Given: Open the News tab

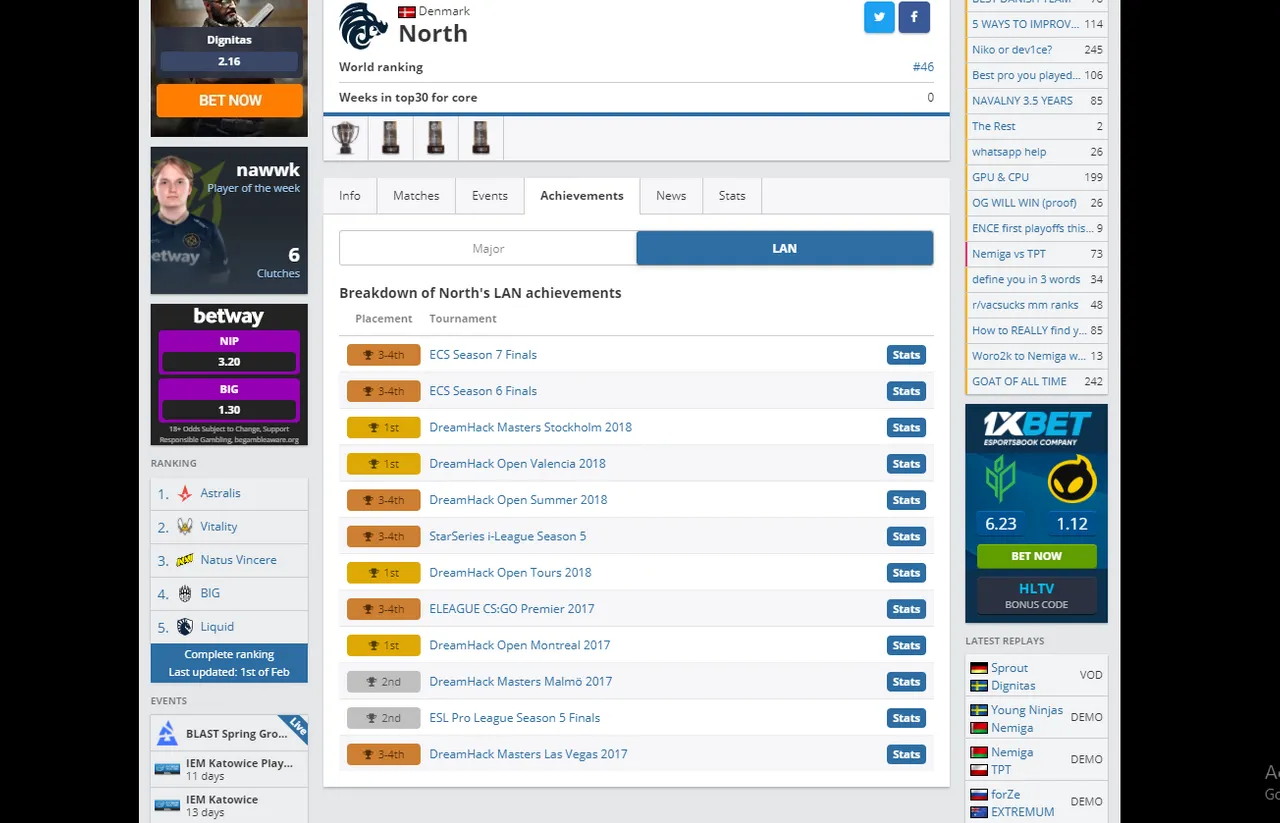Looking at the screenshot, I should click(x=671, y=196).
